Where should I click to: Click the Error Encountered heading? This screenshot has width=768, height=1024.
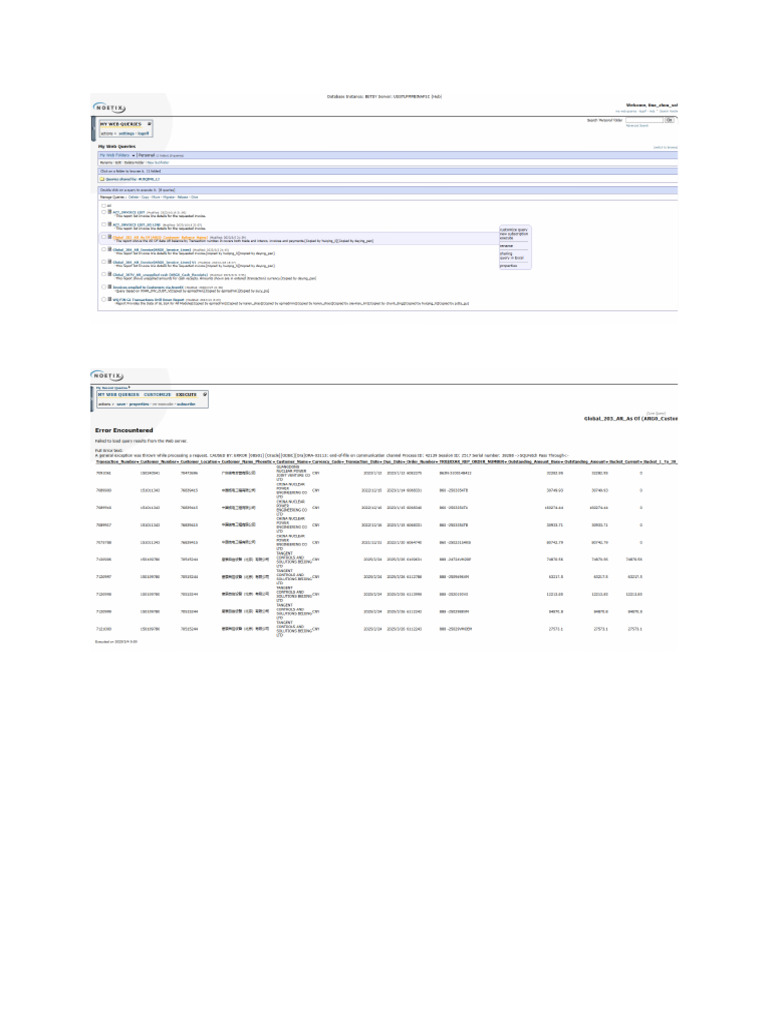point(124,430)
